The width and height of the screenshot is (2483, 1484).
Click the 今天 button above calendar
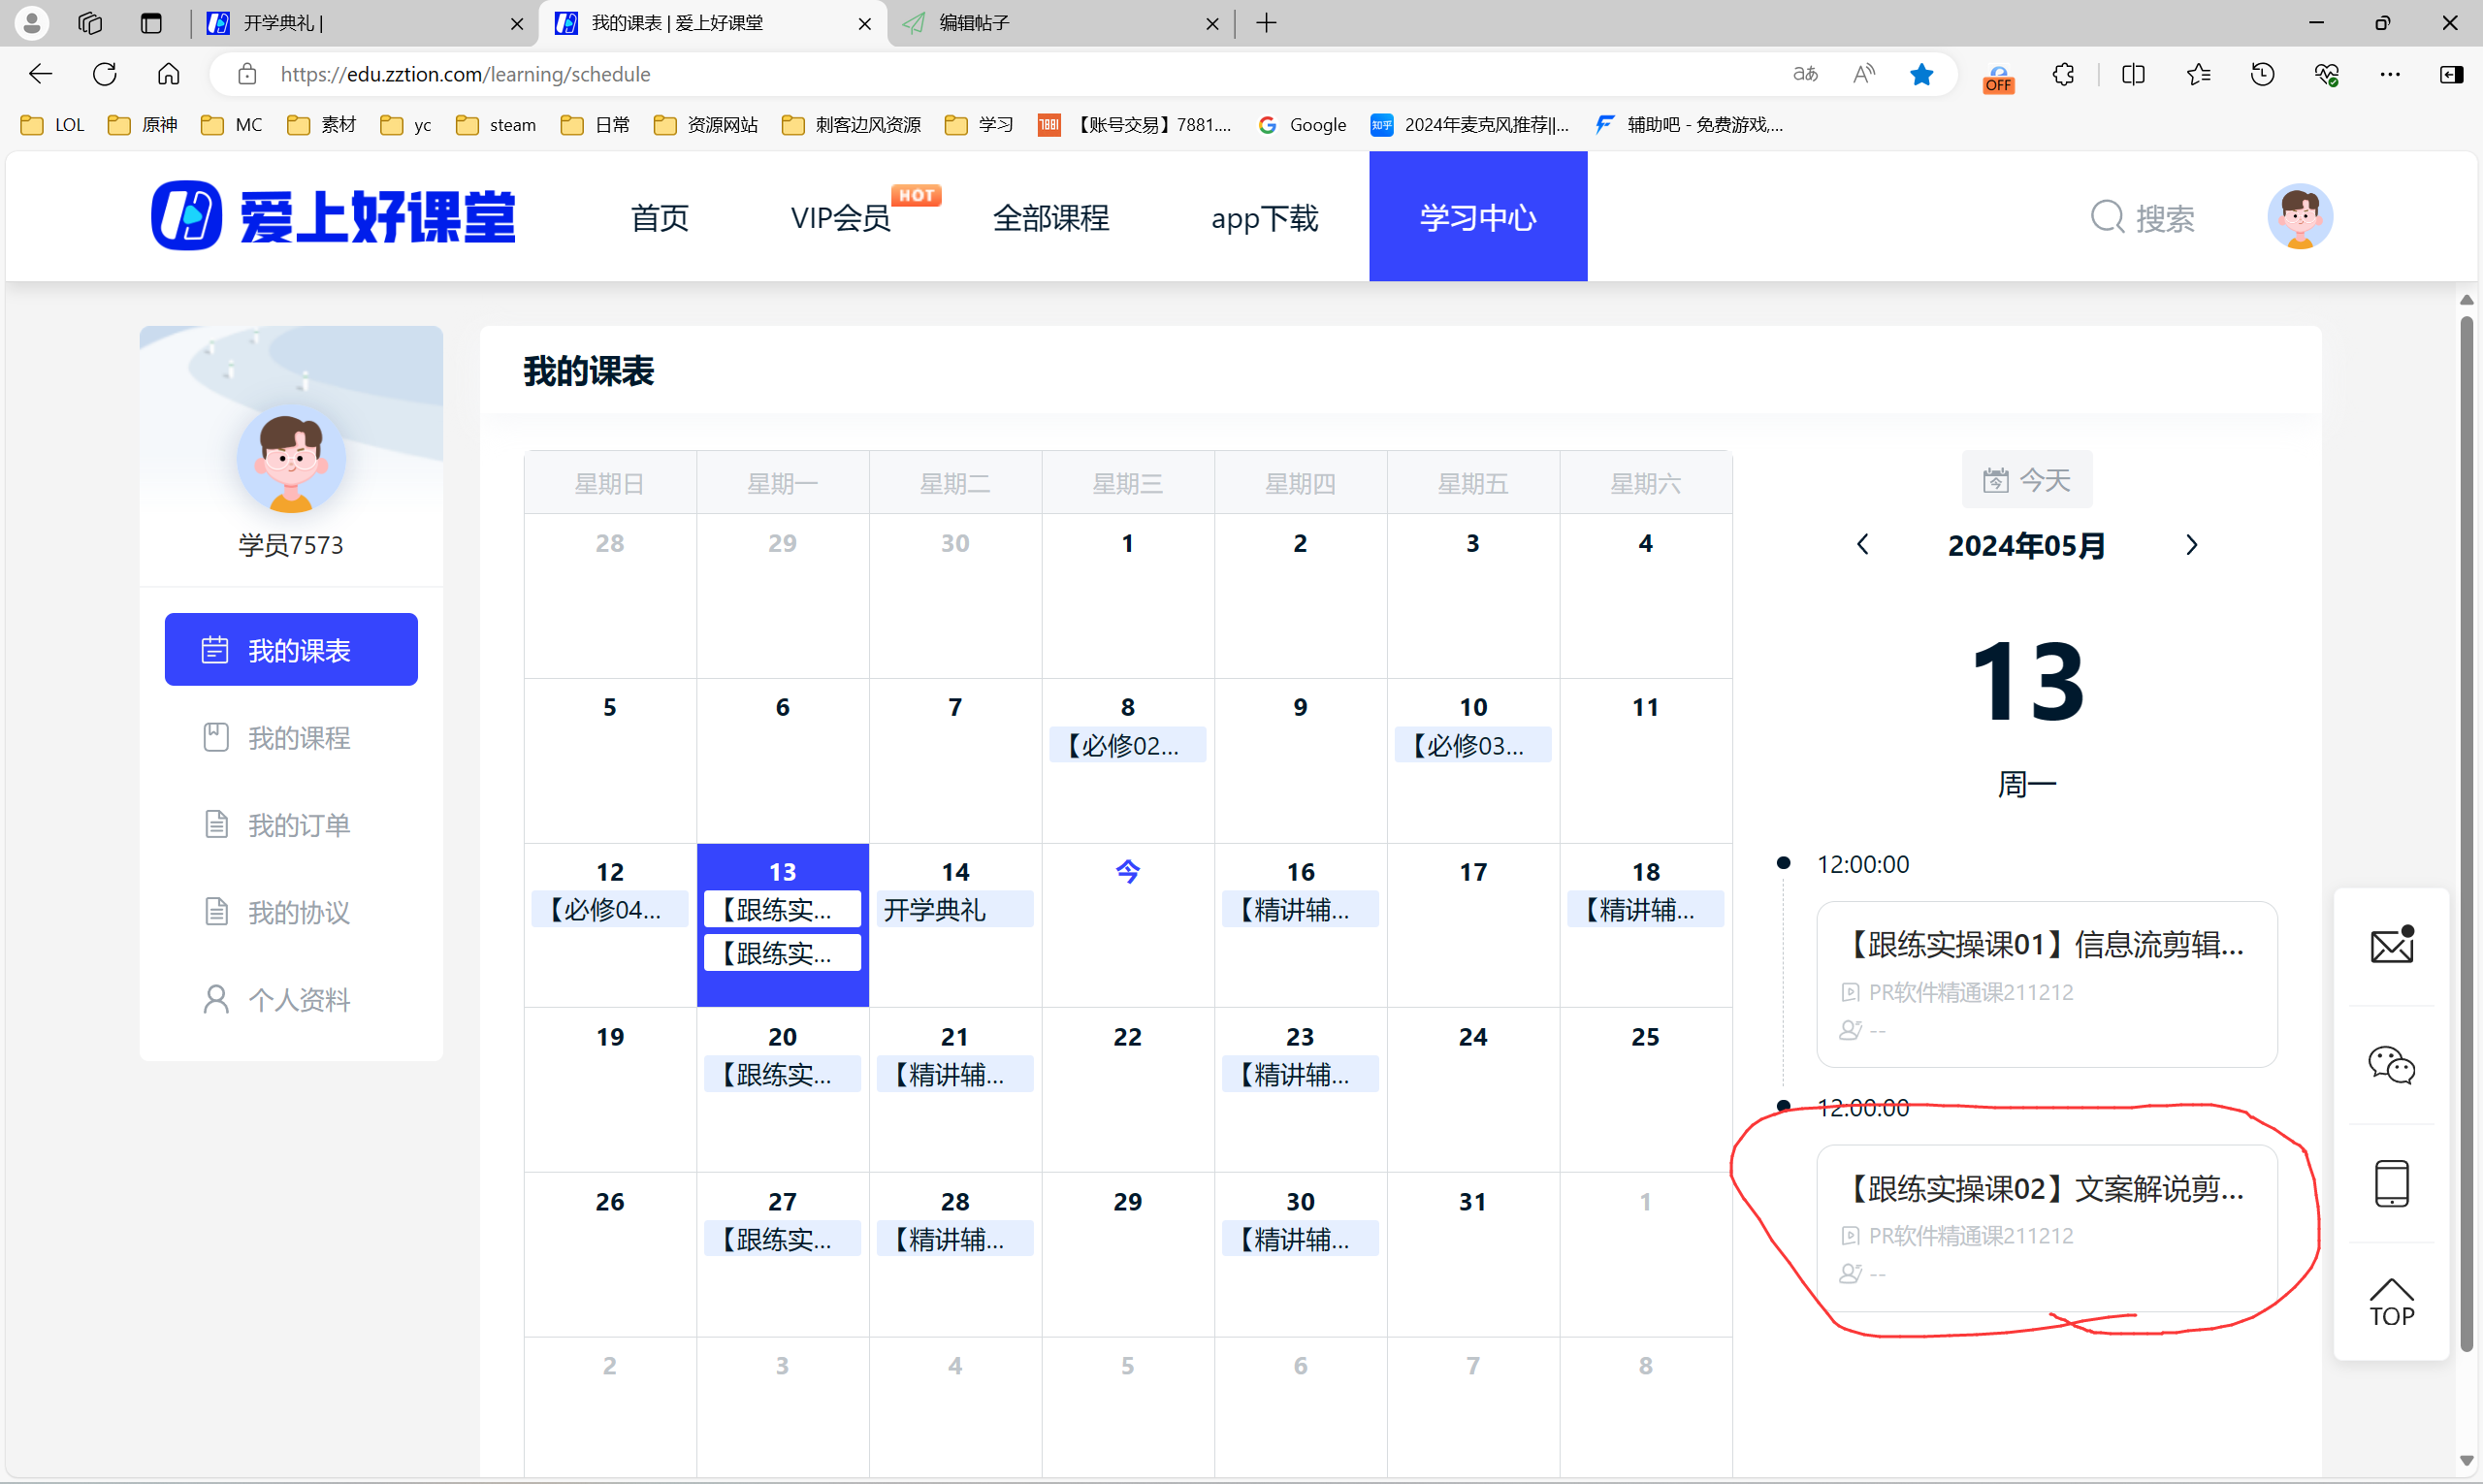coord(2026,480)
